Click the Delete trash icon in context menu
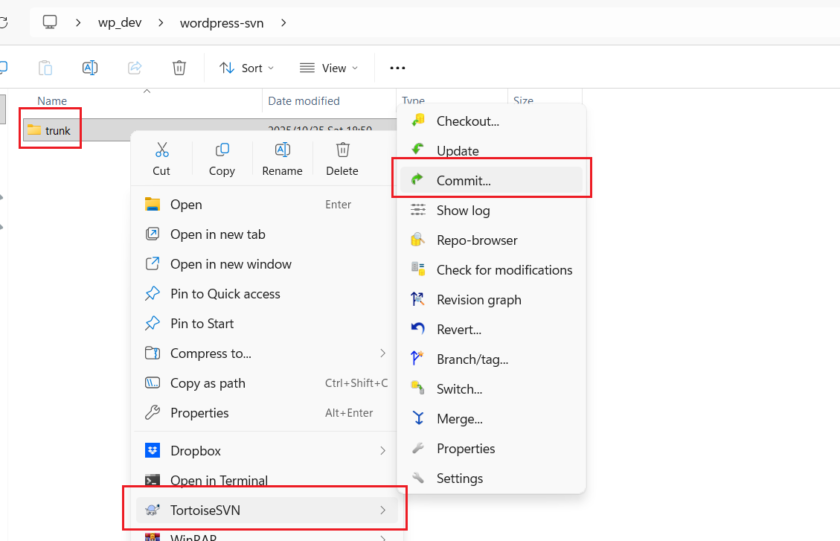This screenshot has width=840, height=541. (343, 150)
